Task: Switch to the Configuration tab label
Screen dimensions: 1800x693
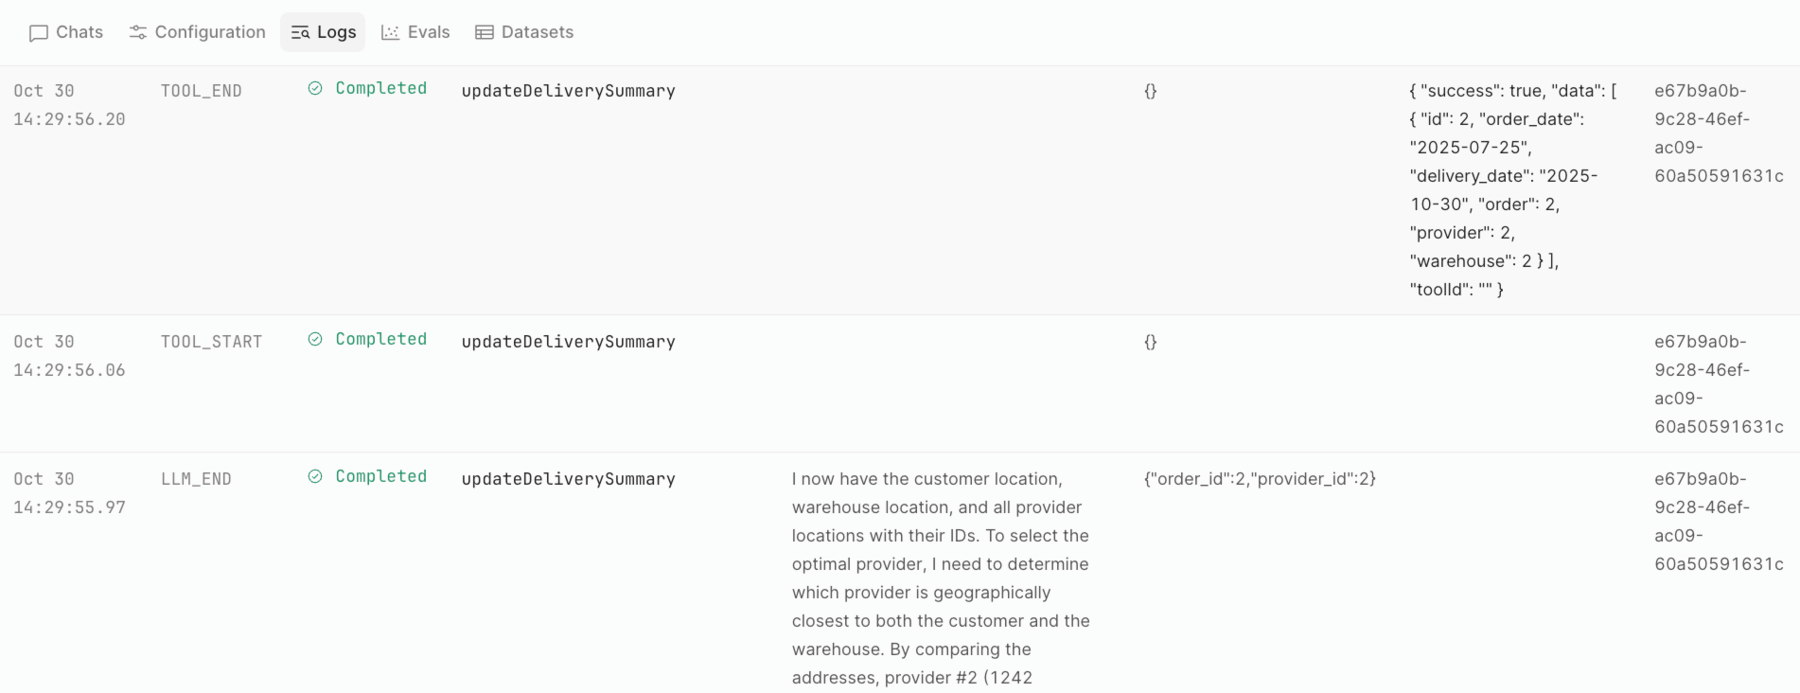Action: coord(210,32)
